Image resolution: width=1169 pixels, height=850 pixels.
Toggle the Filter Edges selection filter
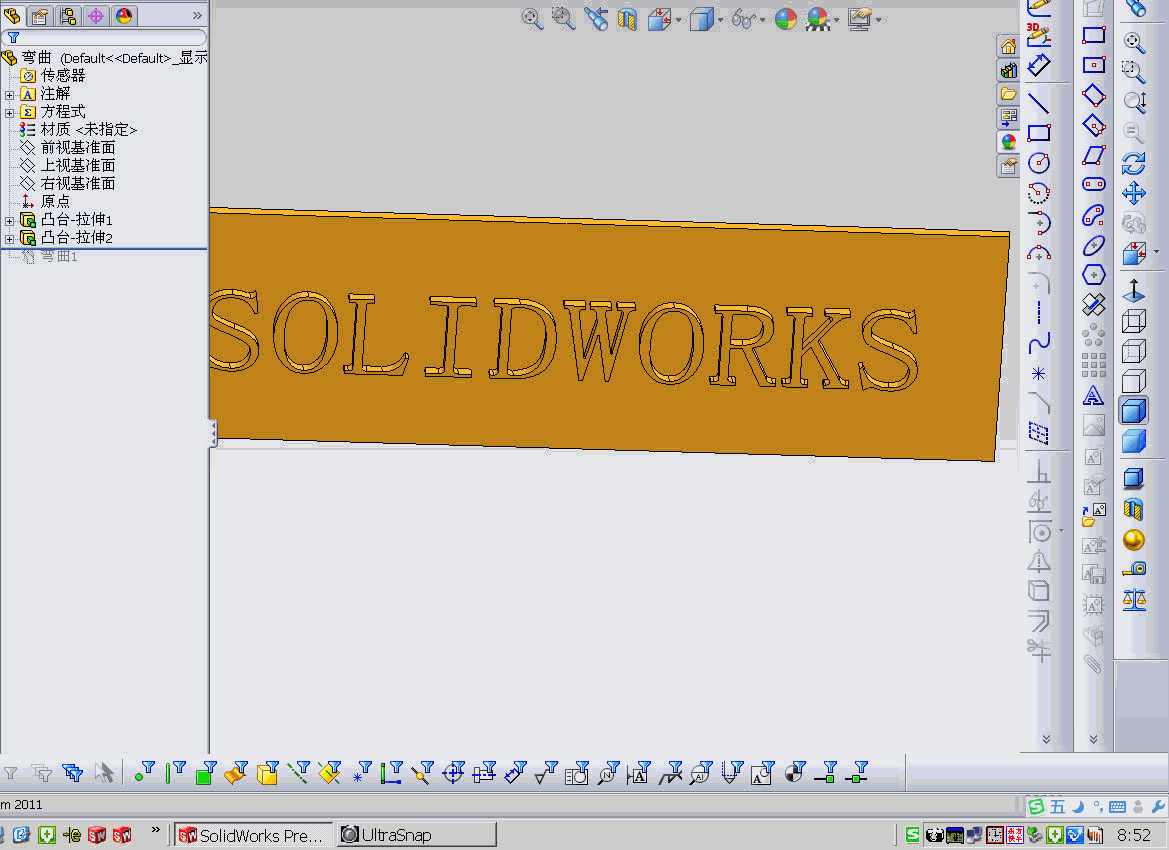175,772
